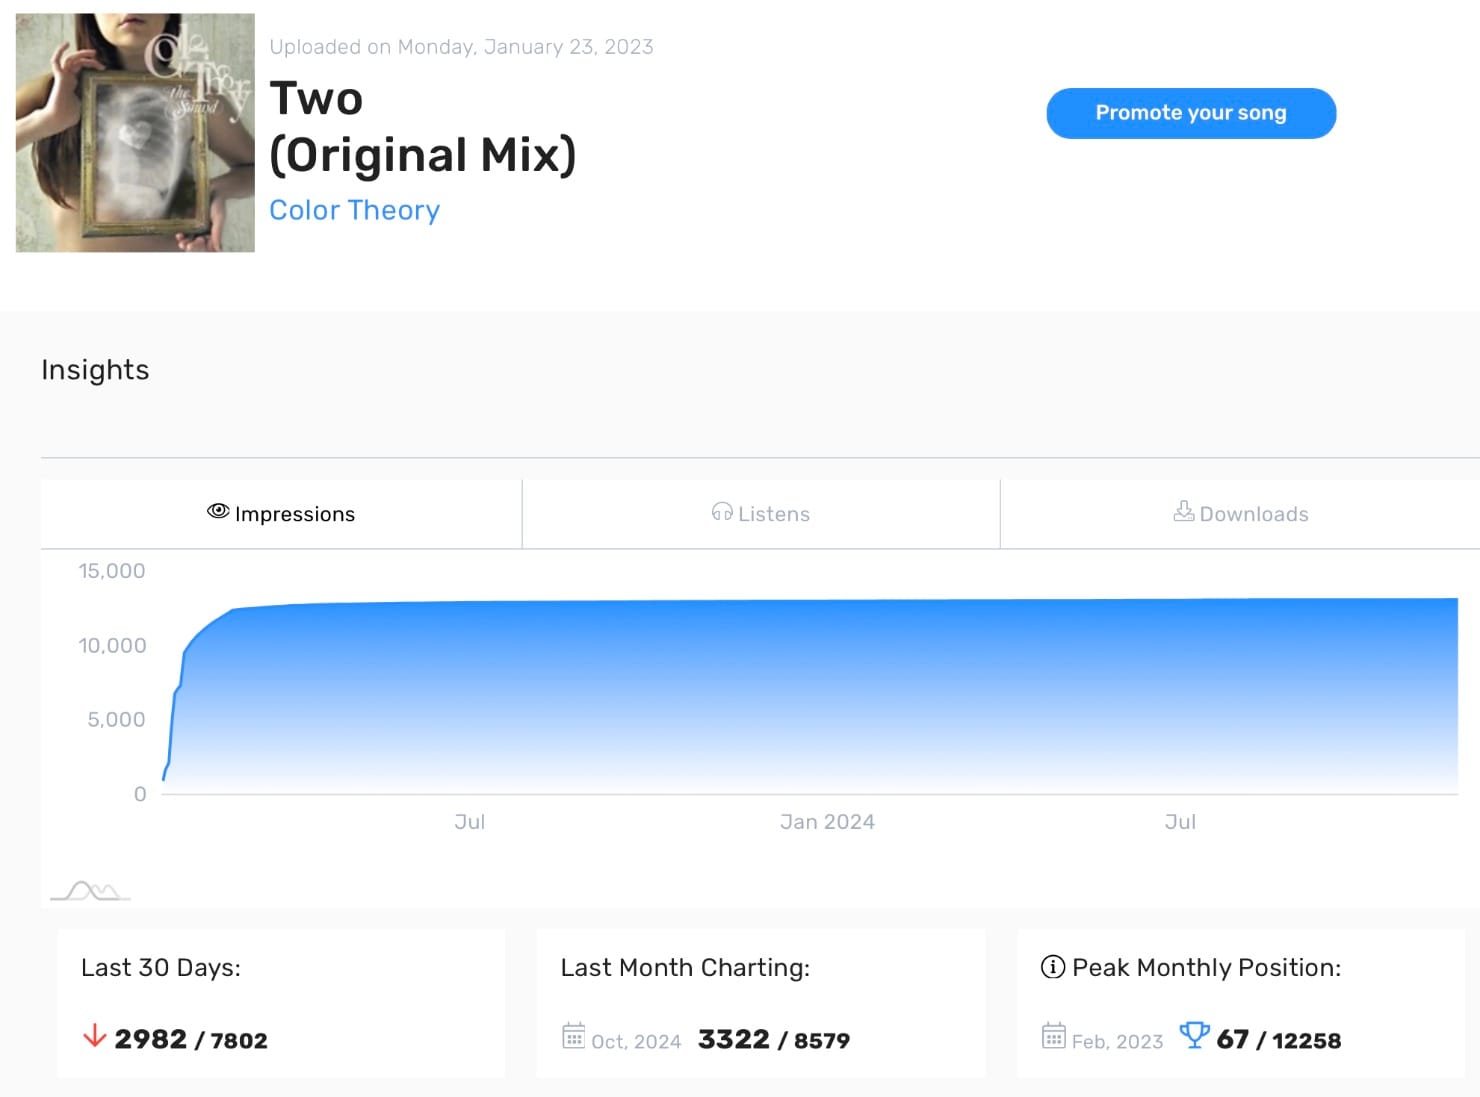1480x1097 pixels.
Task: Click the calendar icon next to Feb, 2023
Action: pos(1055,1037)
